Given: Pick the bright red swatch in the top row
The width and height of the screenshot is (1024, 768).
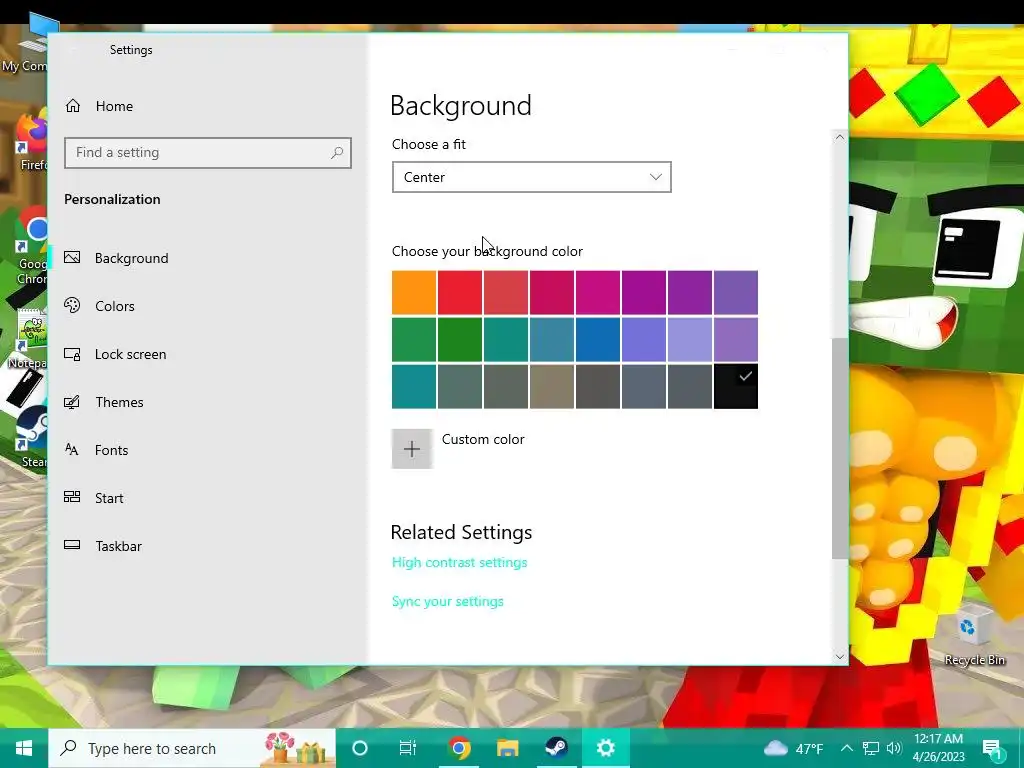Looking at the screenshot, I should pos(460,293).
